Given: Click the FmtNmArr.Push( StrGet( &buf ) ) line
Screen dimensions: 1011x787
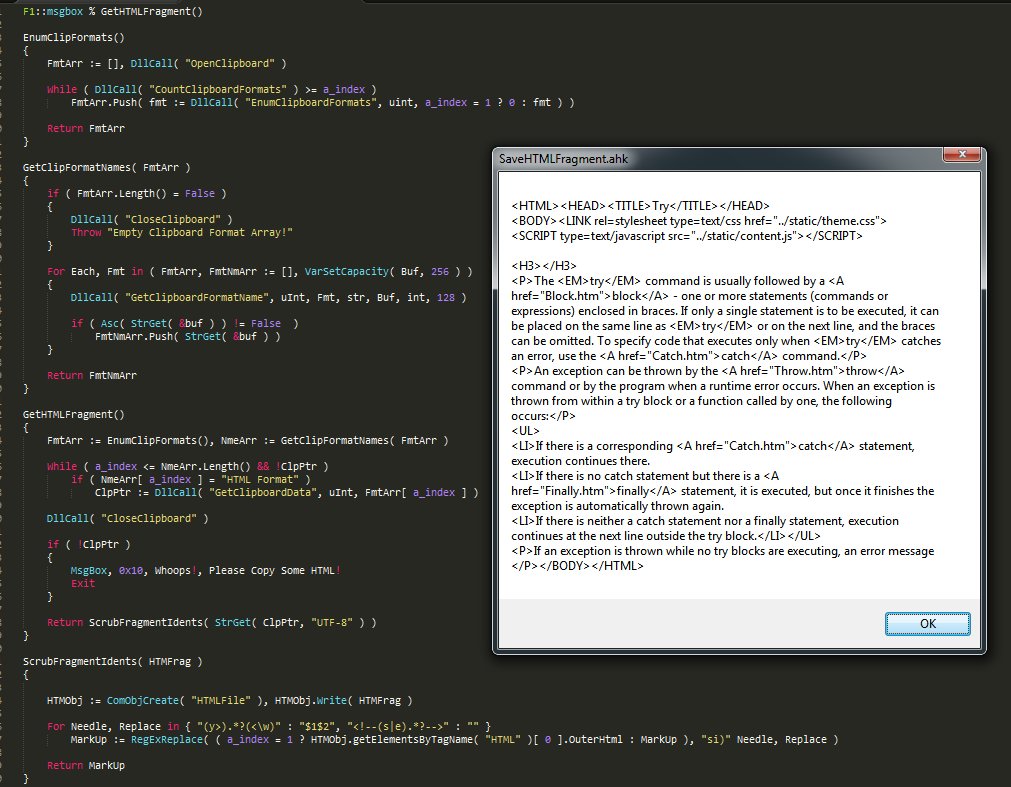Looking at the screenshot, I should [188, 336].
